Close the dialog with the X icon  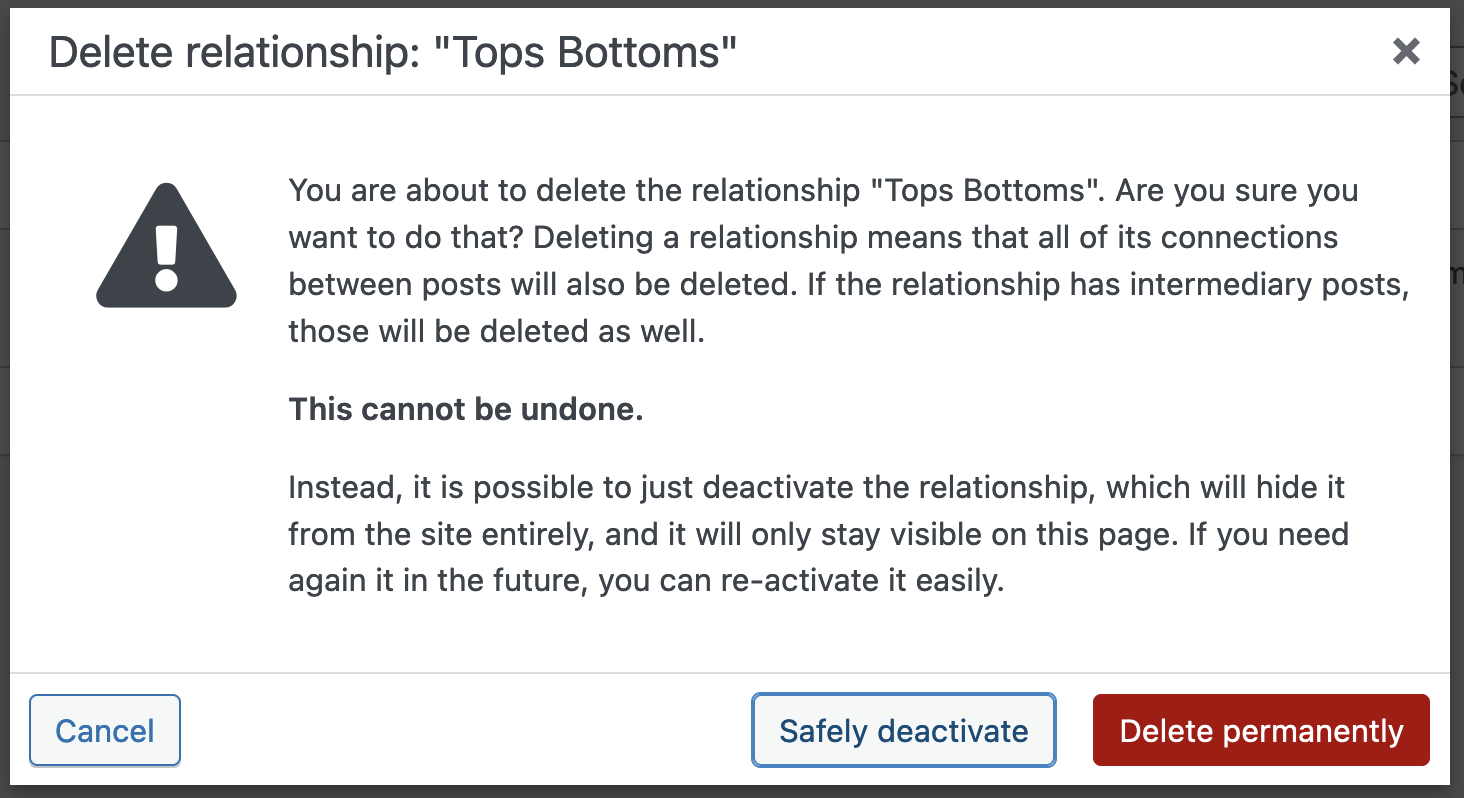point(1406,51)
